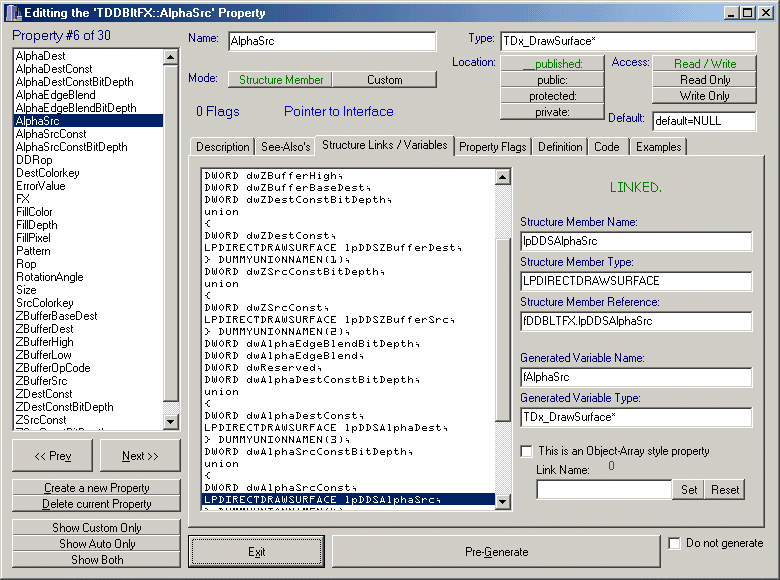The height and width of the screenshot is (580, 780).
Task: Click 'Create a new Property'
Action: pos(96,488)
